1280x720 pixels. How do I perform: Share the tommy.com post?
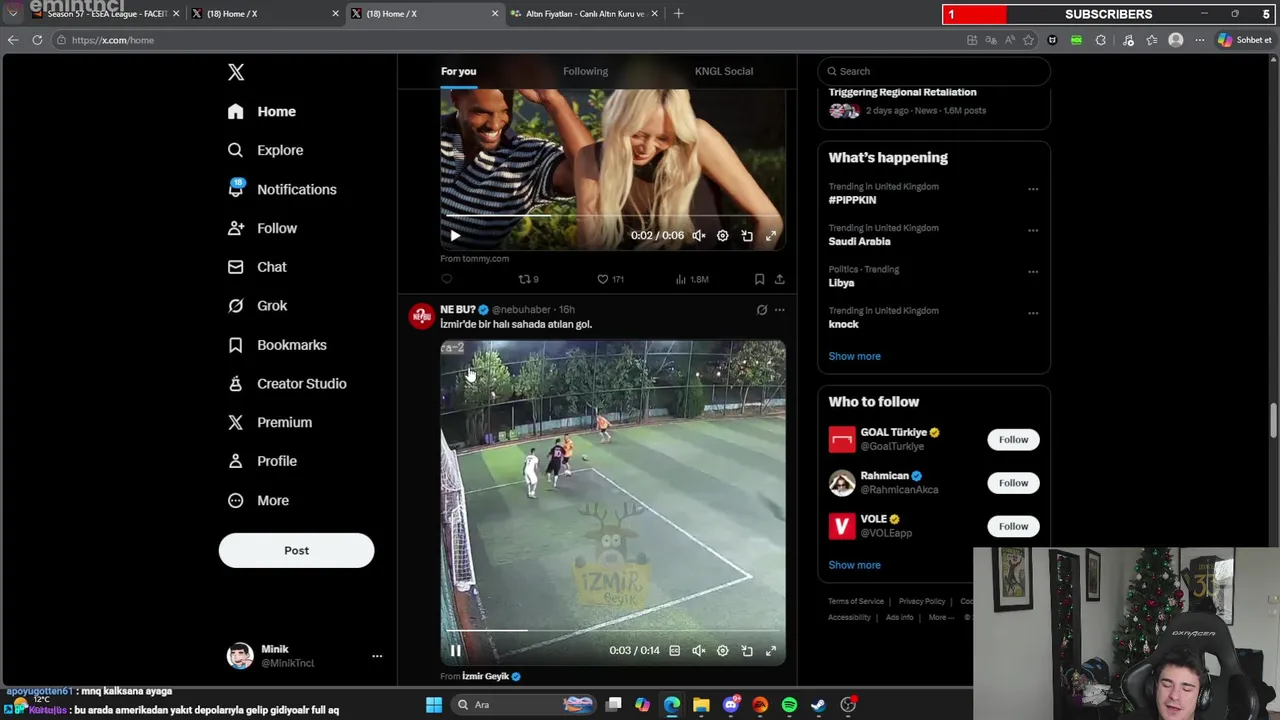pos(779,279)
